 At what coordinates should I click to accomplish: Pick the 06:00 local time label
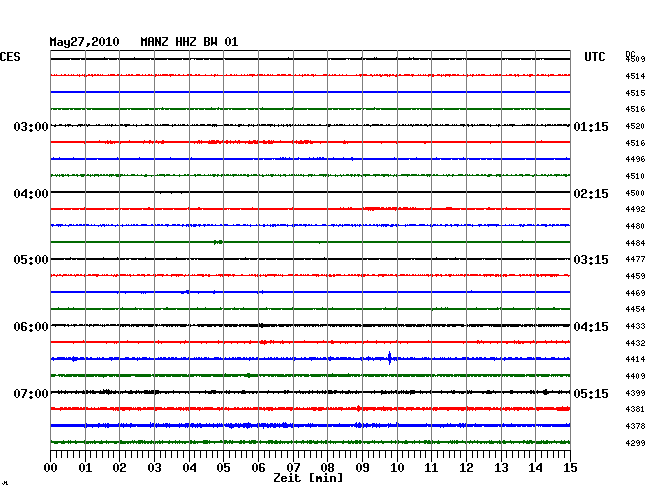[x=30, y=327]
